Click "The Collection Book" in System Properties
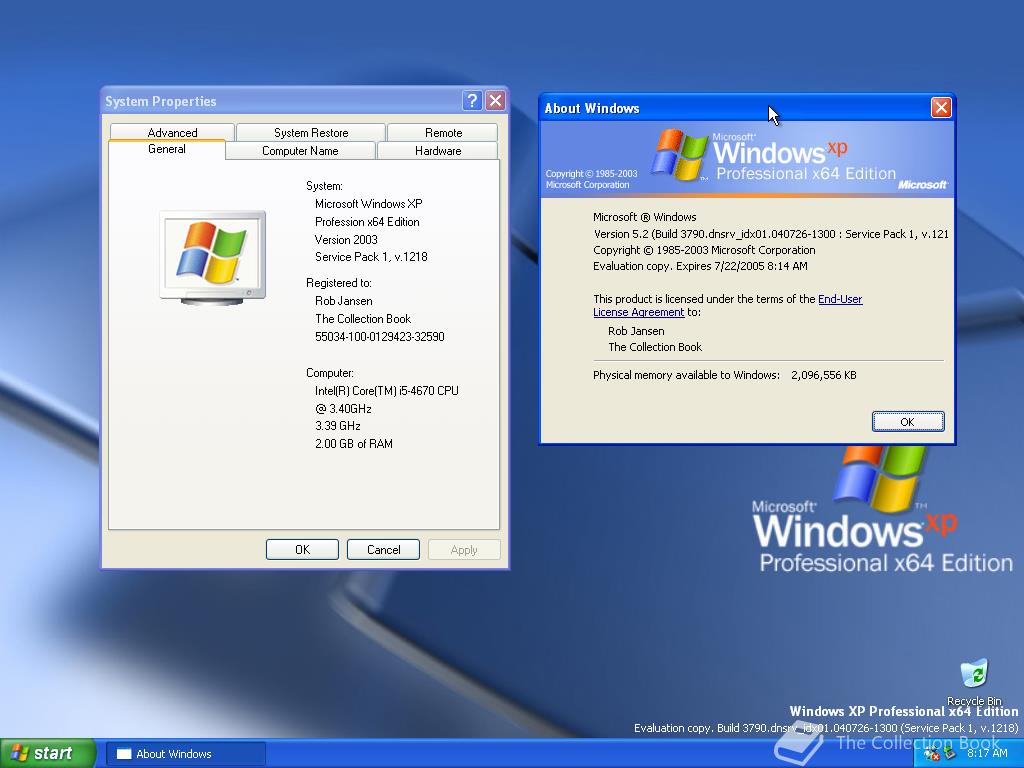 click(363, 319)
